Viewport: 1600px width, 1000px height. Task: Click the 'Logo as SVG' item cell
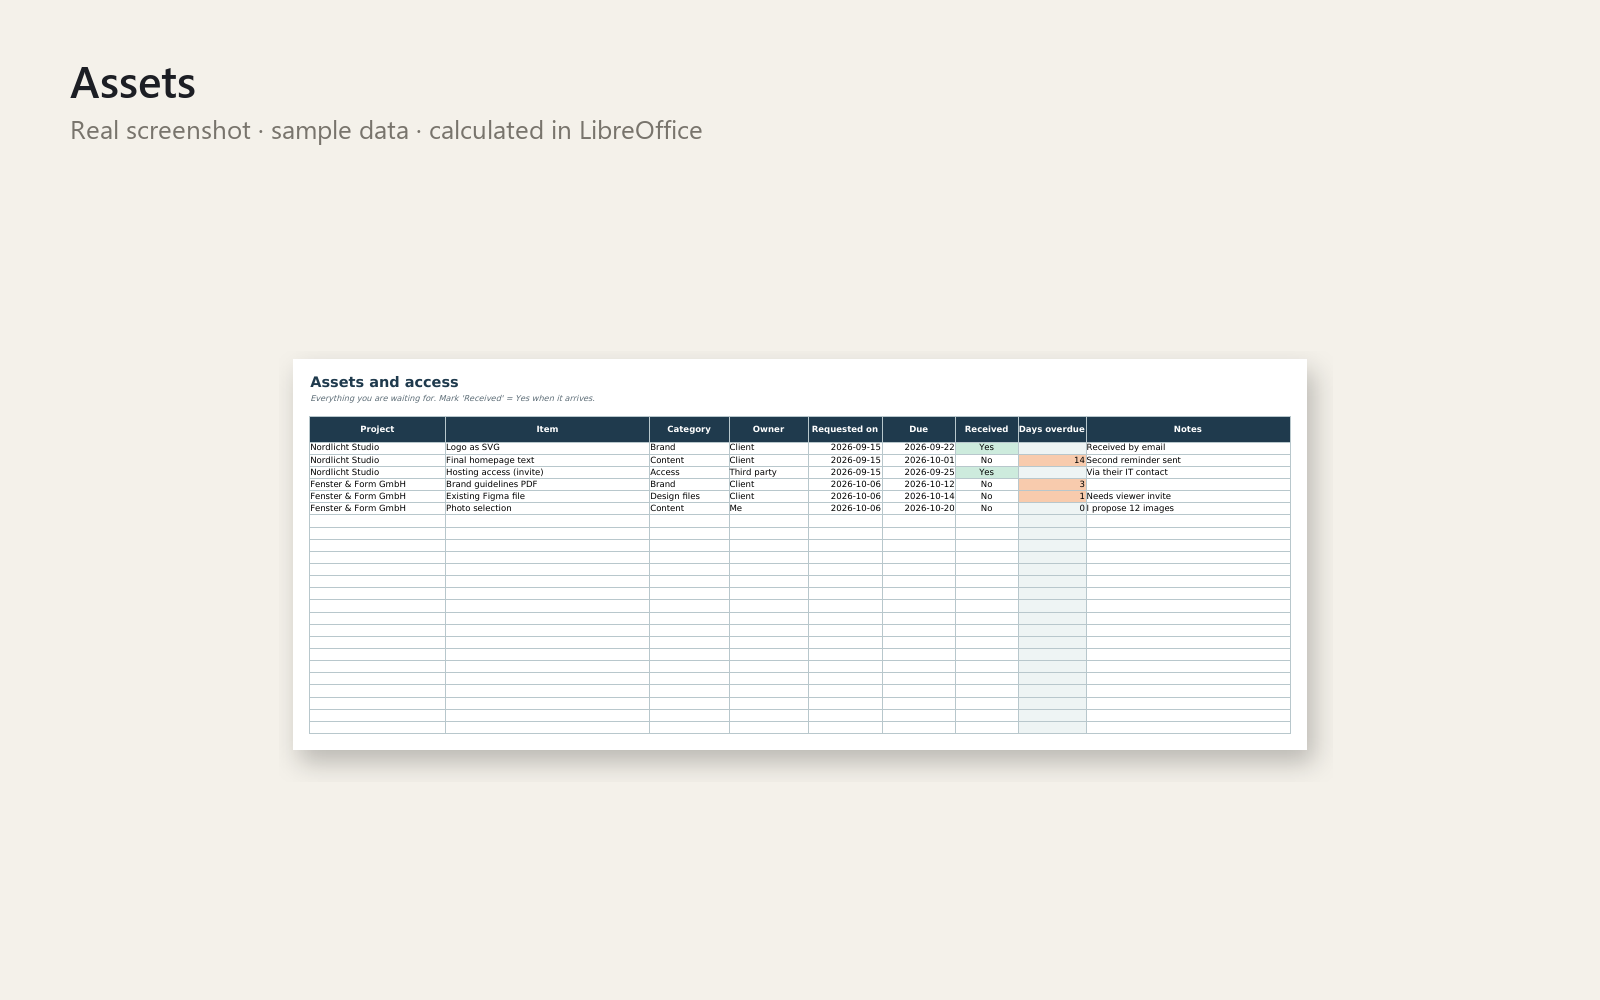pyautogui.click(x=547, y=448)
